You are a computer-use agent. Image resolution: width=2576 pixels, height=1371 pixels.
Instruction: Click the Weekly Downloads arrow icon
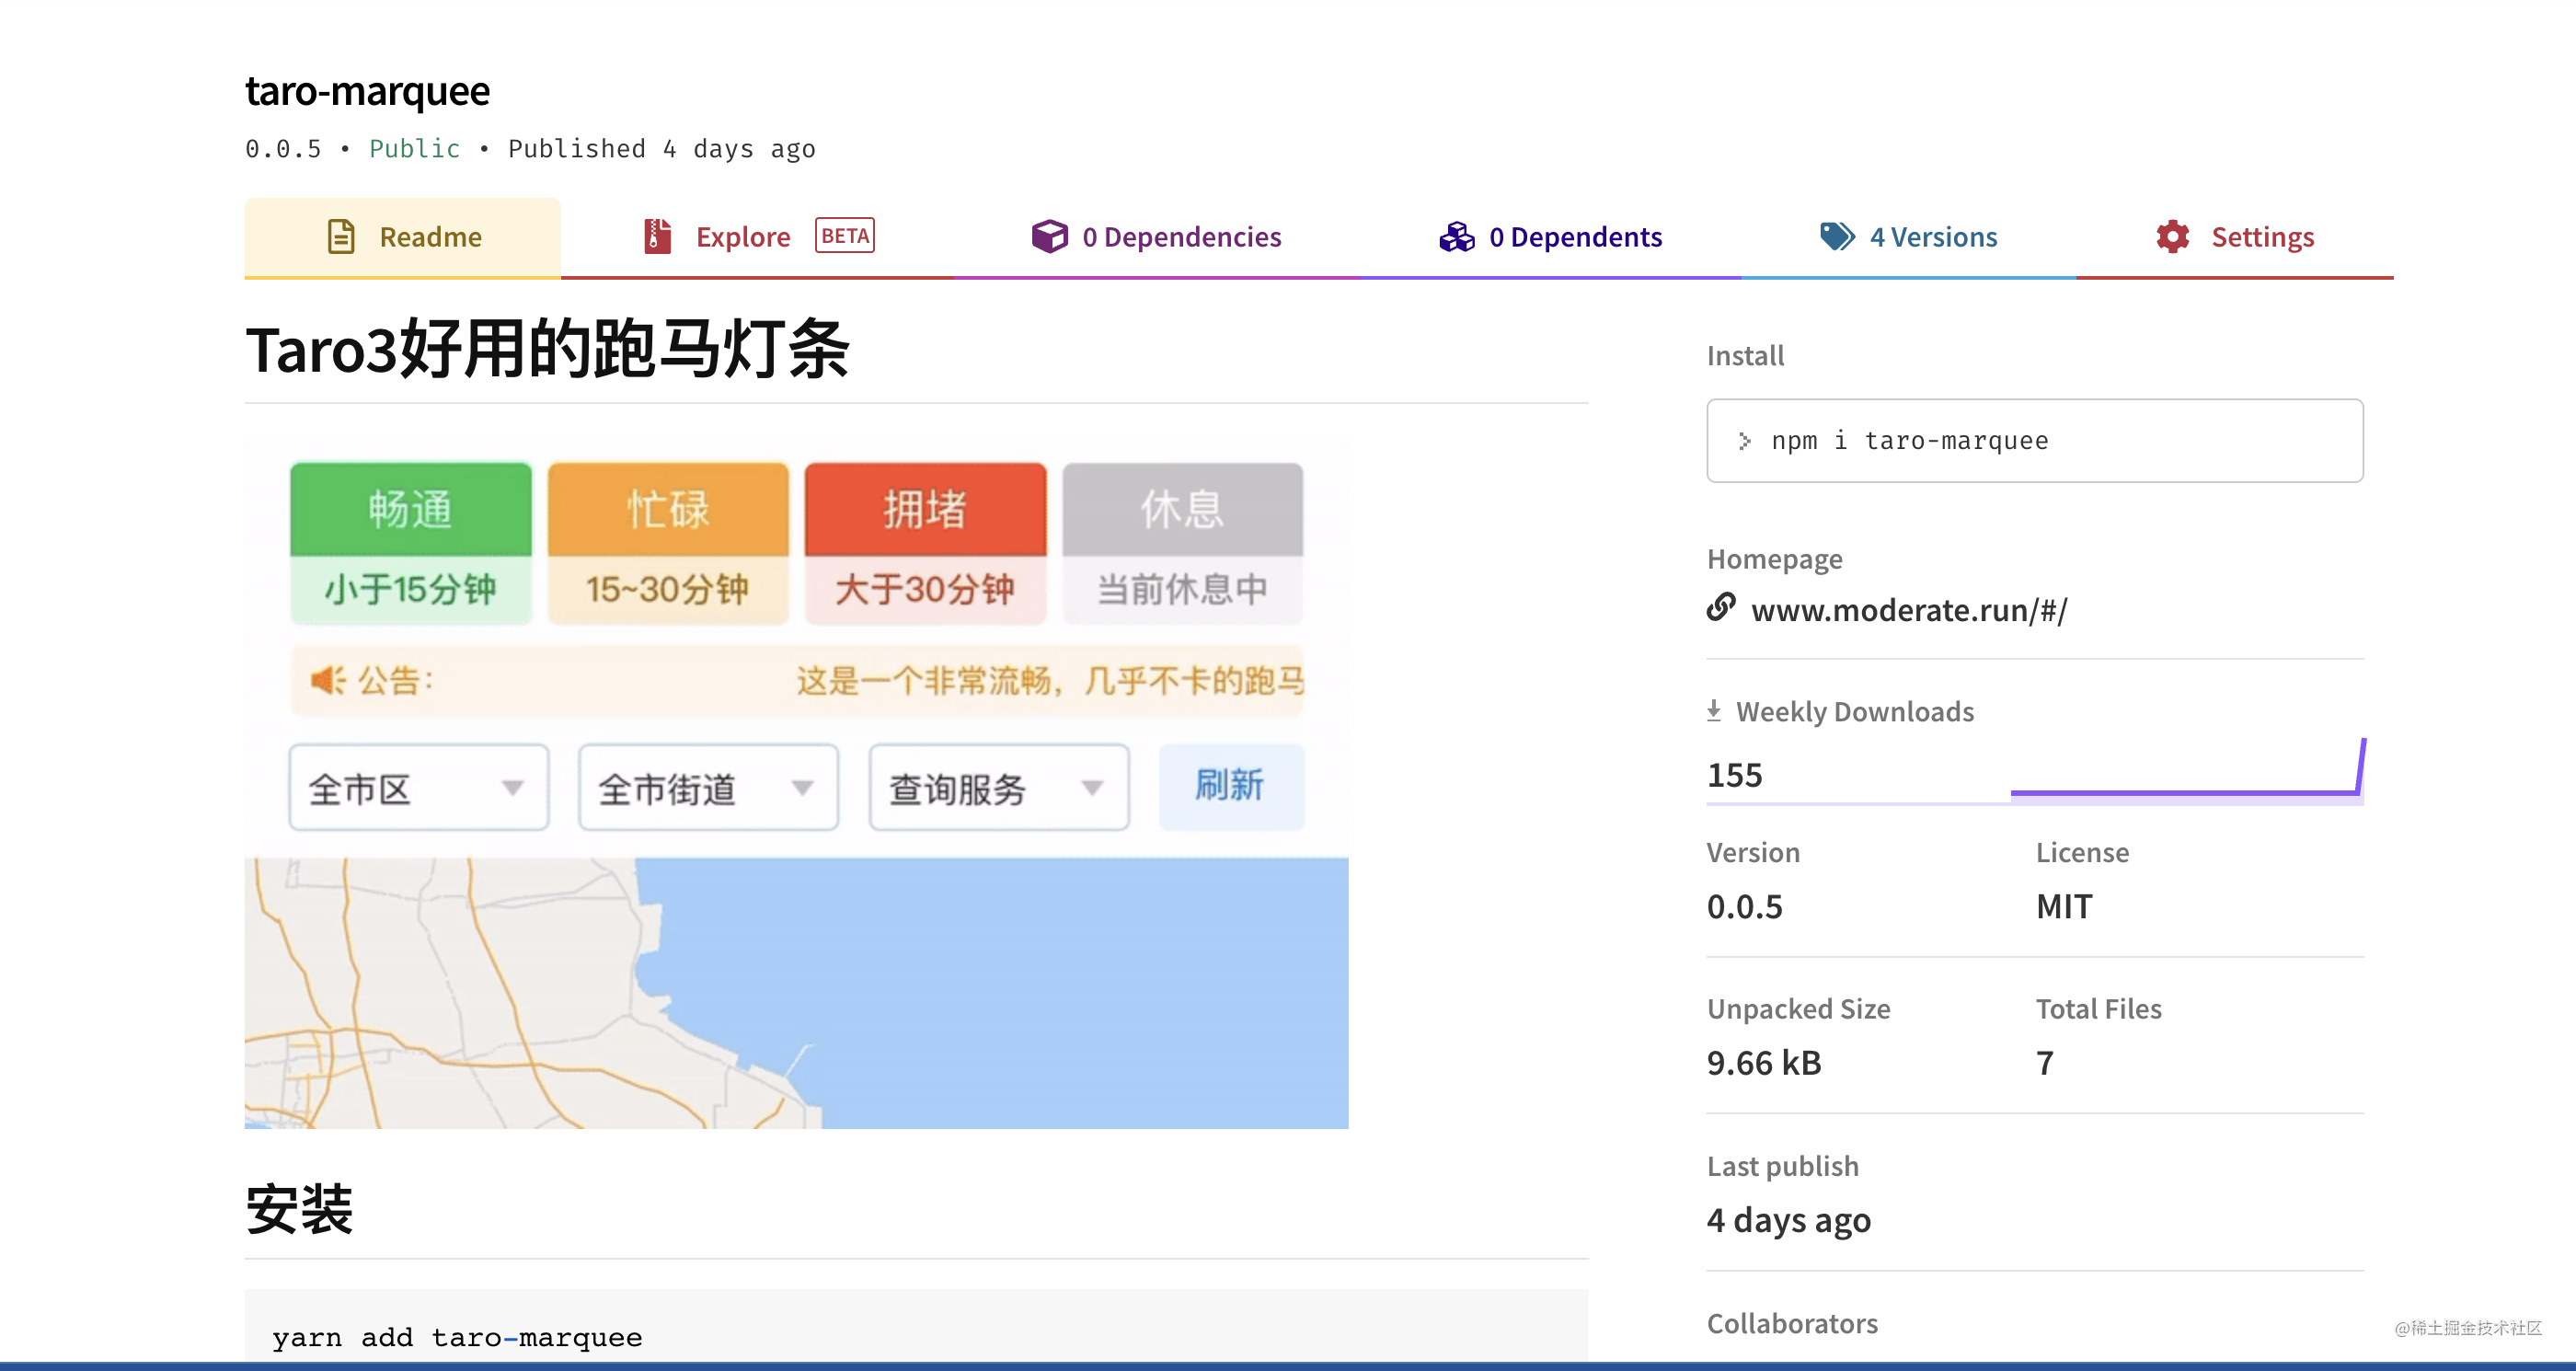[1714, 711]
